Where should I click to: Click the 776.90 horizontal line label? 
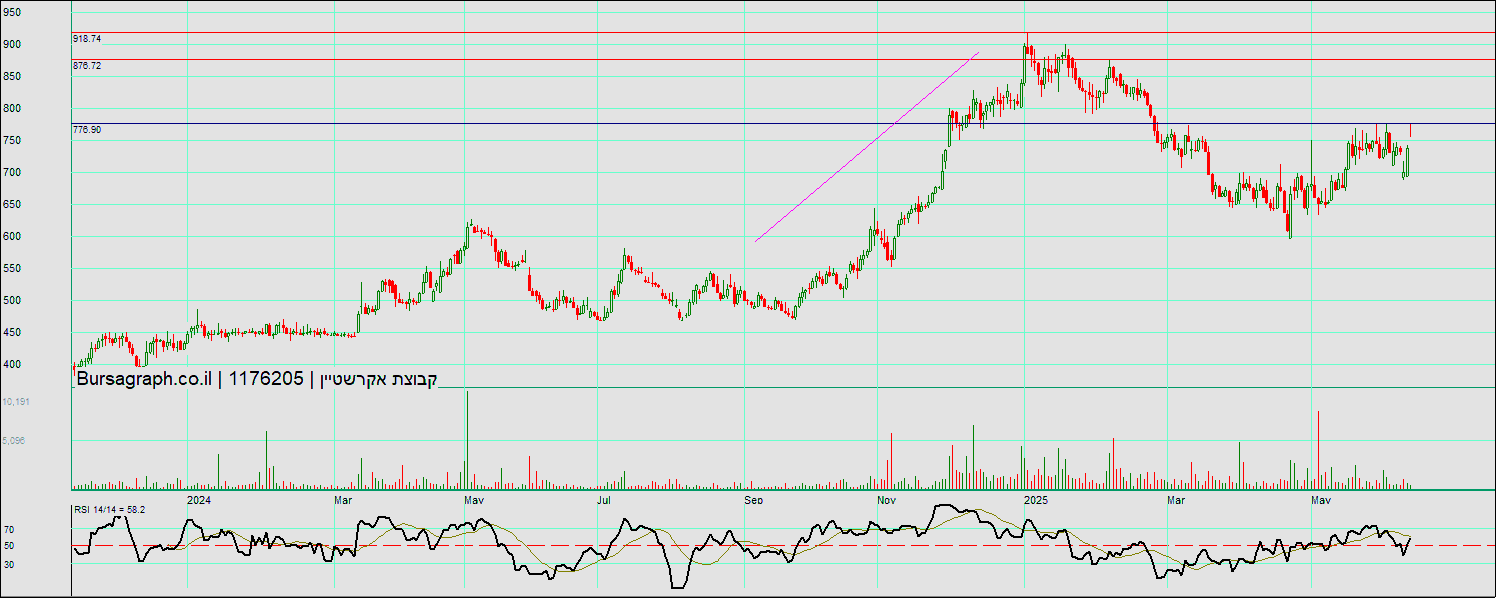pos(87,129)
